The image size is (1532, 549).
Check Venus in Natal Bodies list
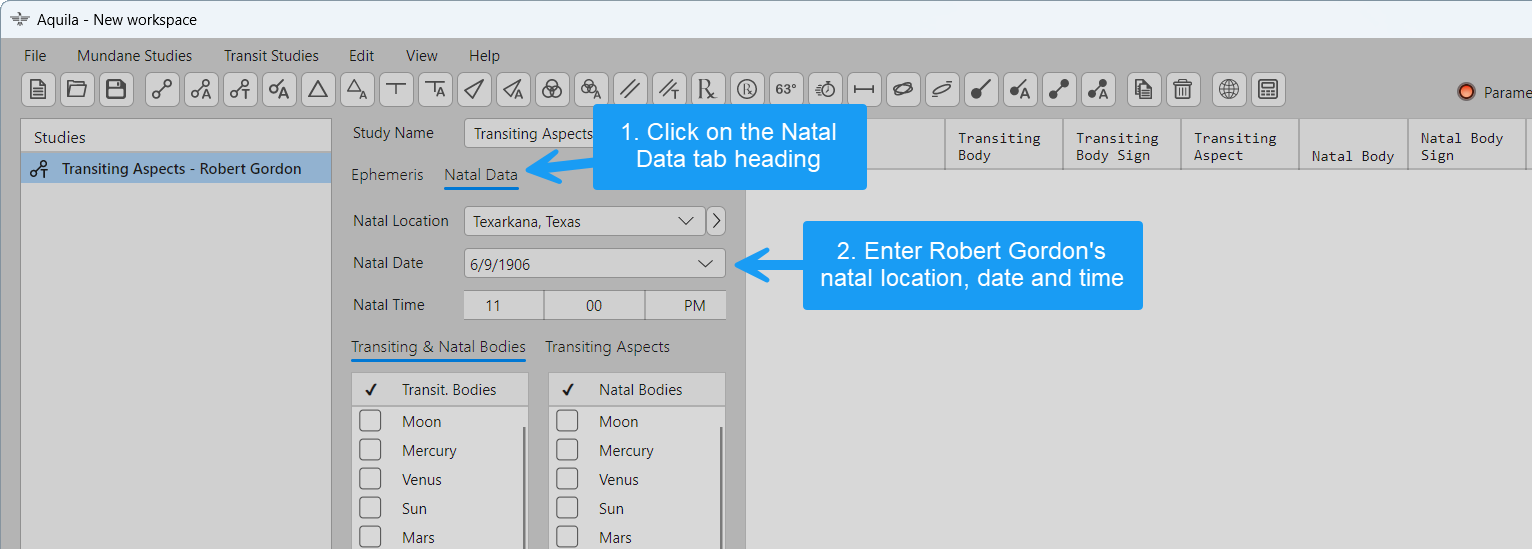click(567, 479)
